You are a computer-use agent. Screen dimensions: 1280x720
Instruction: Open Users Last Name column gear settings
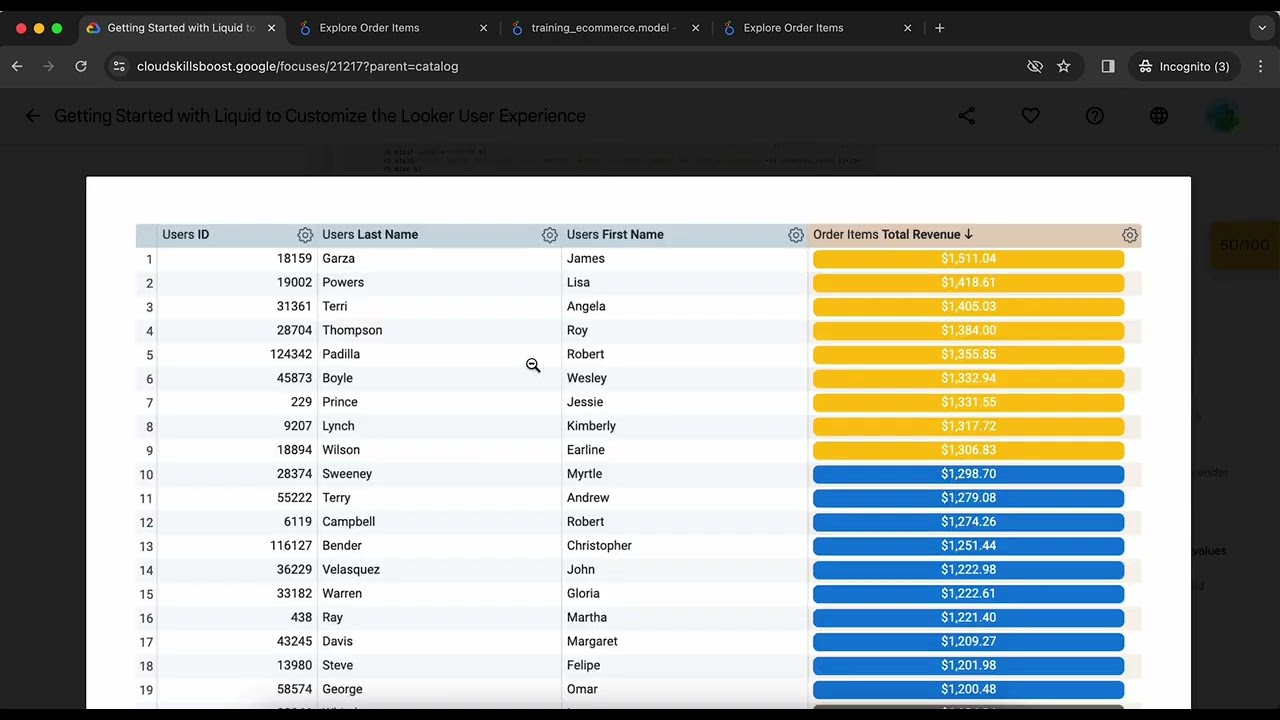point(550,235)
